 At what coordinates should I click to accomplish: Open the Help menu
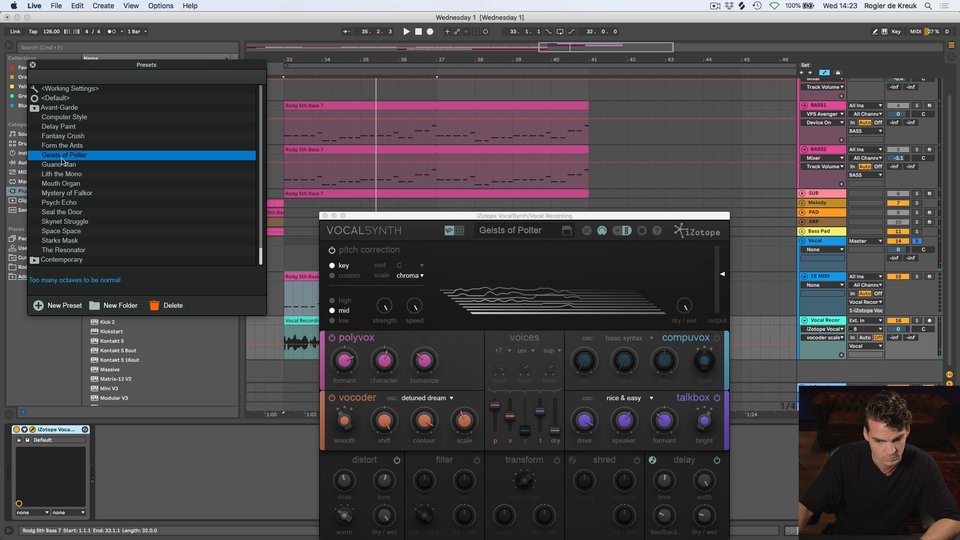point(190,6)
